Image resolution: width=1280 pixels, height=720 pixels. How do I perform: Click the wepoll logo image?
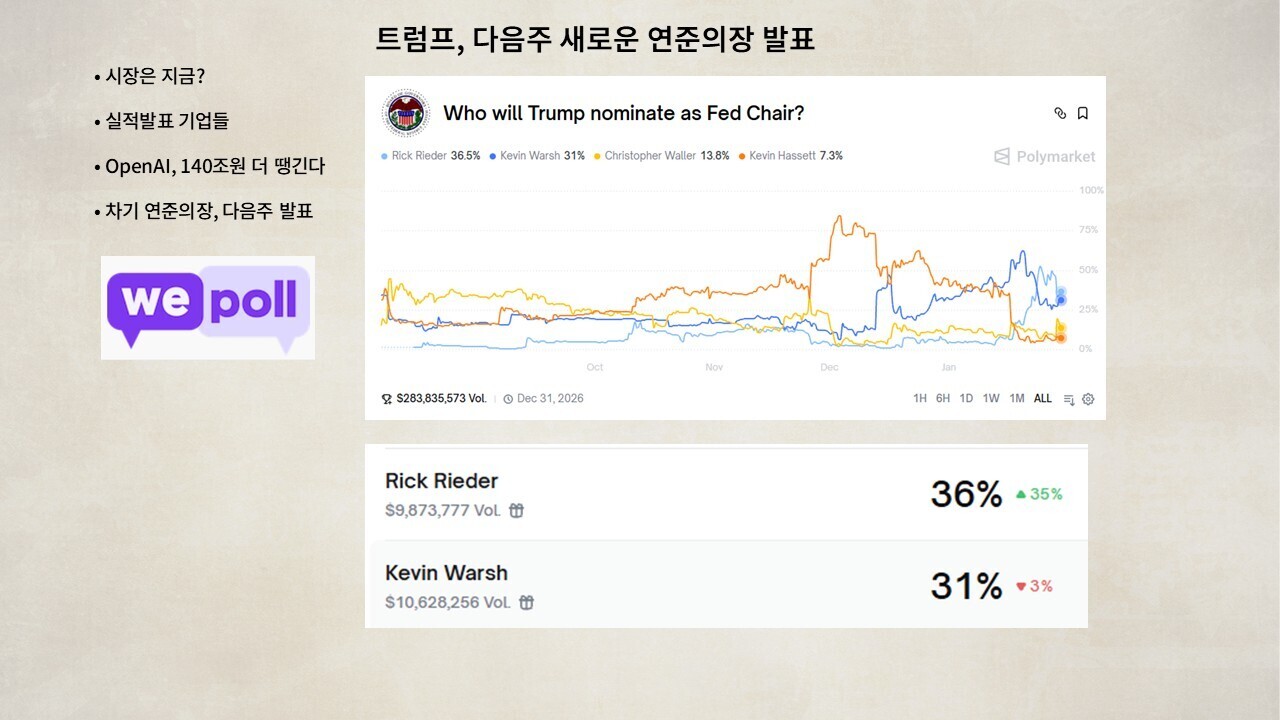[x=208, y=307]
